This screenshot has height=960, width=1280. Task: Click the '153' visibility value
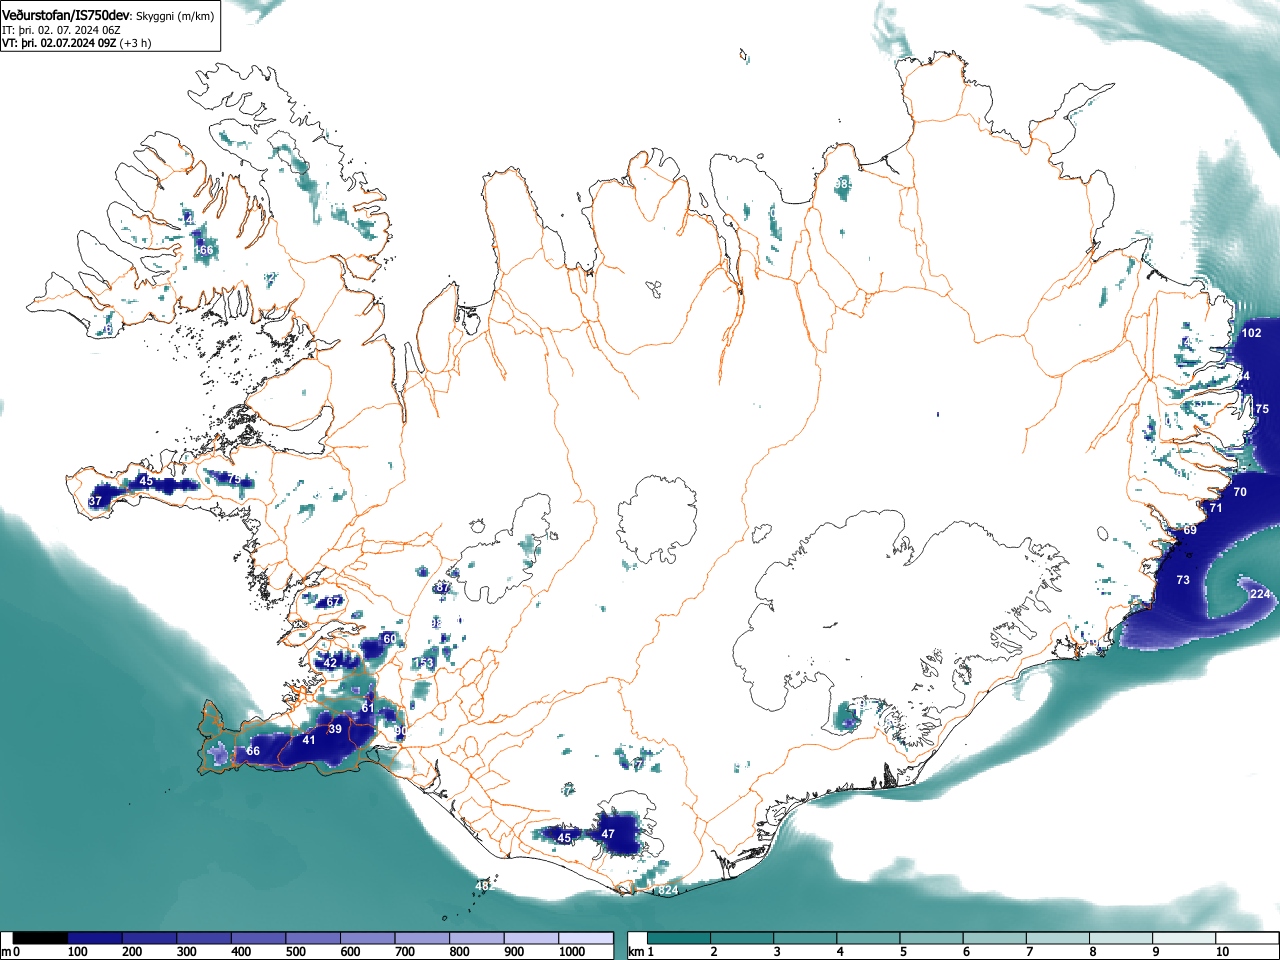click(x=424, y=663)
